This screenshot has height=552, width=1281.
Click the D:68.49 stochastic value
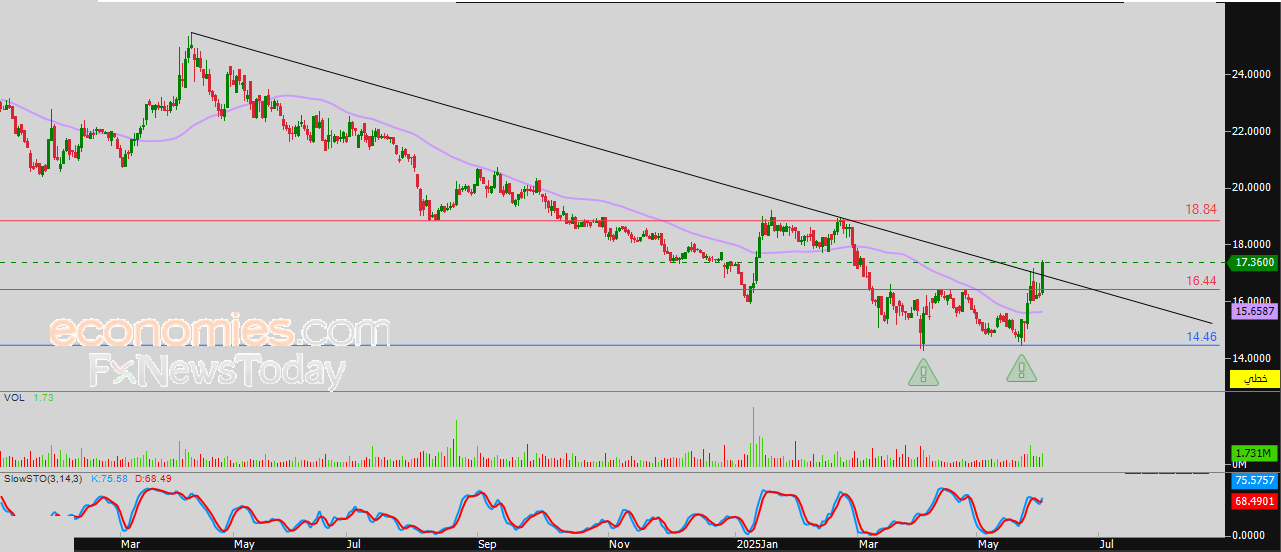pyautogui.click(x=154, y=479)
